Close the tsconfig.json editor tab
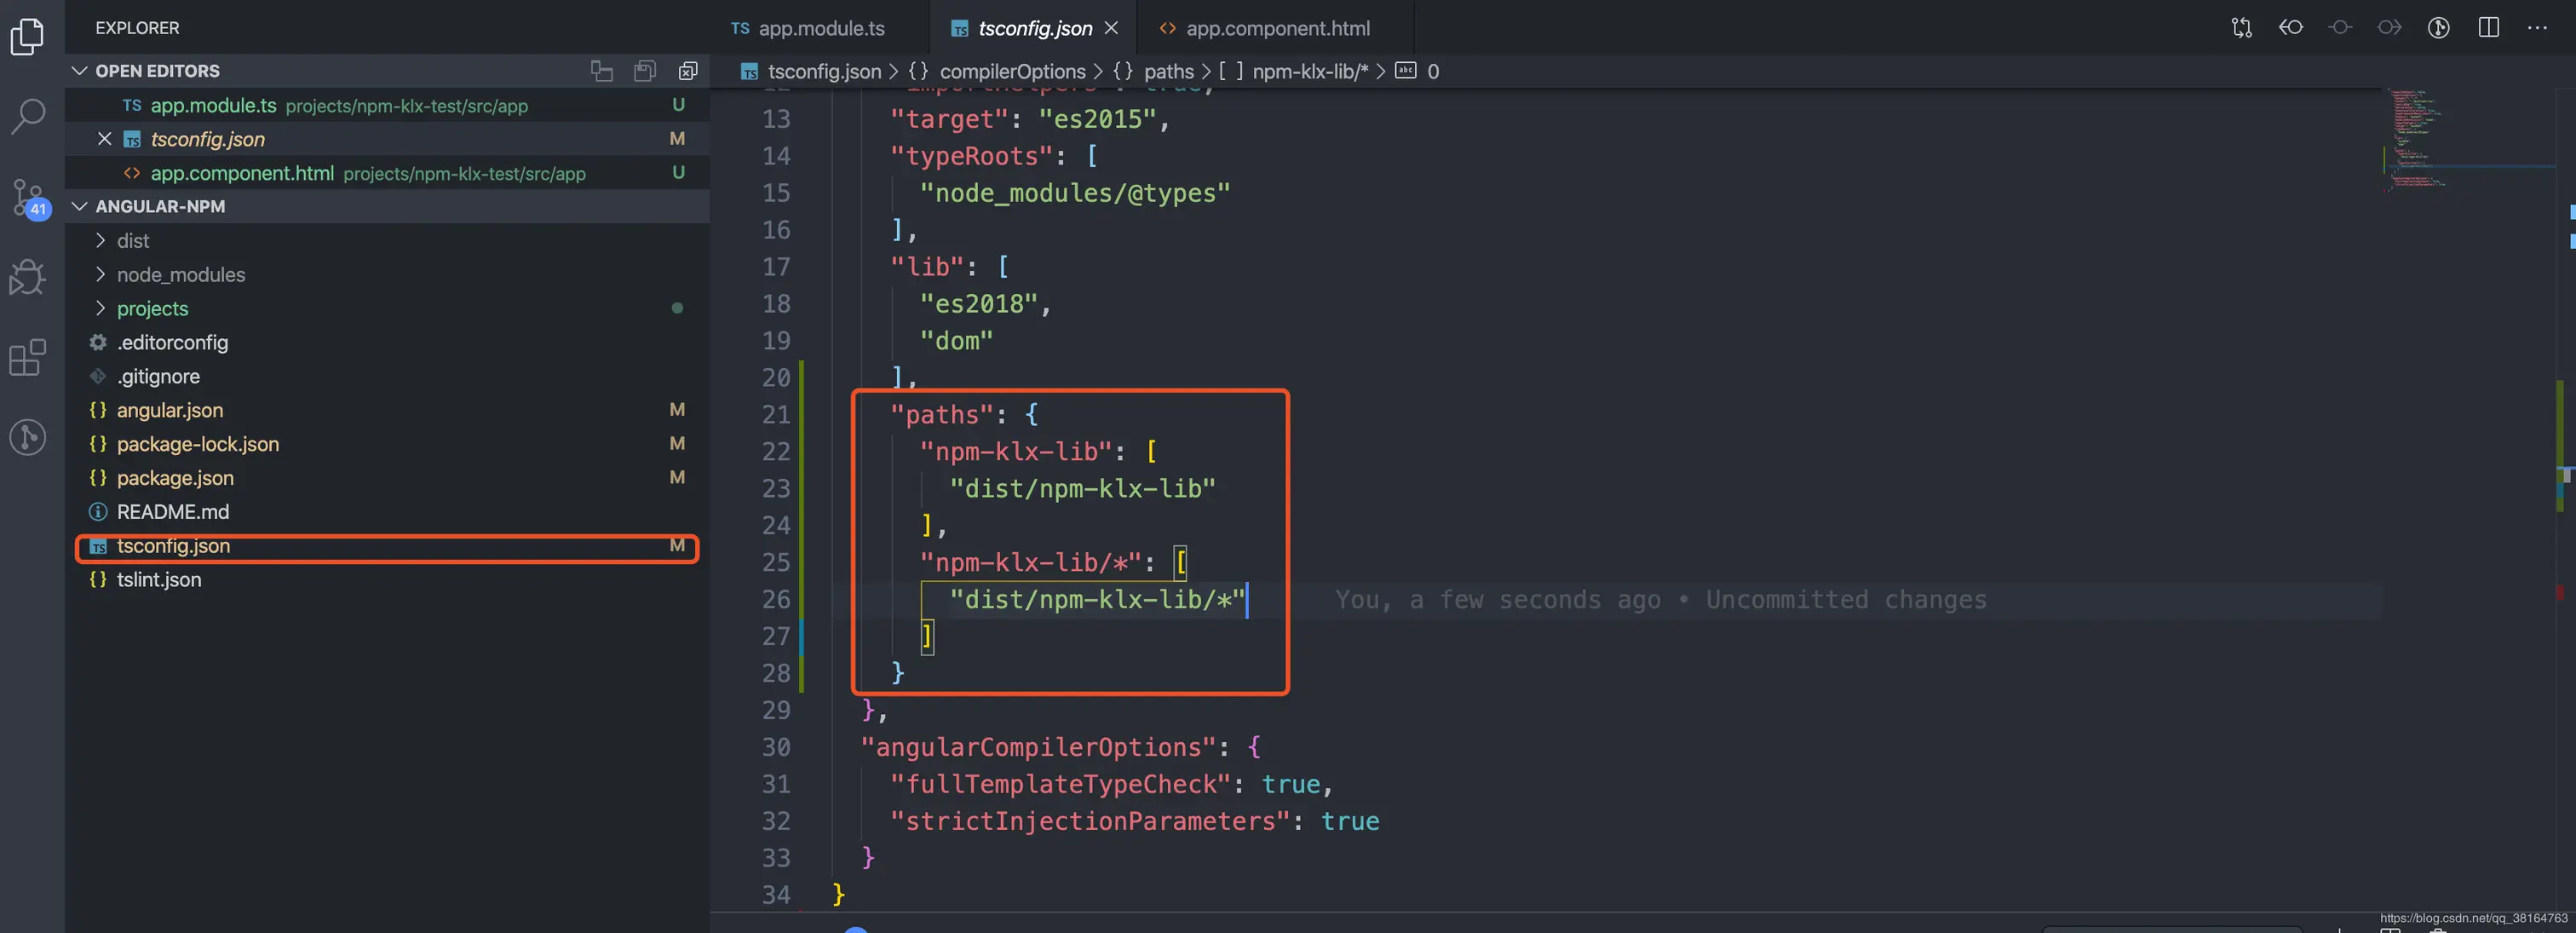2576x933 pixels. pyautogui.click(x=1111, y=28)
